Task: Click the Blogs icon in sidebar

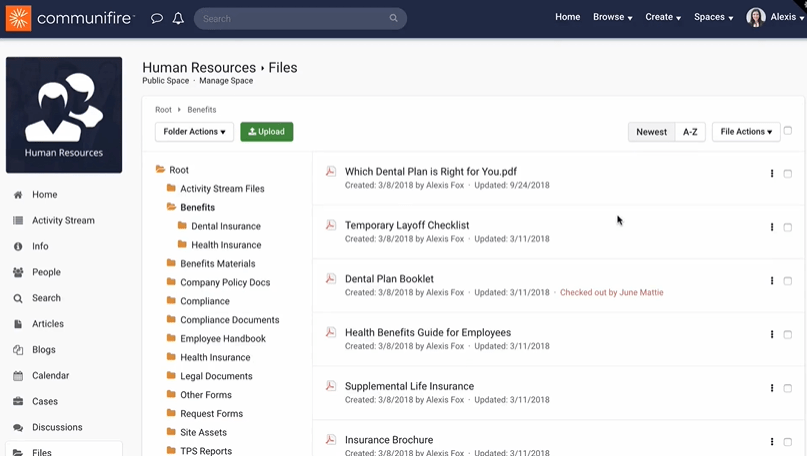Action: click(18, 350)
